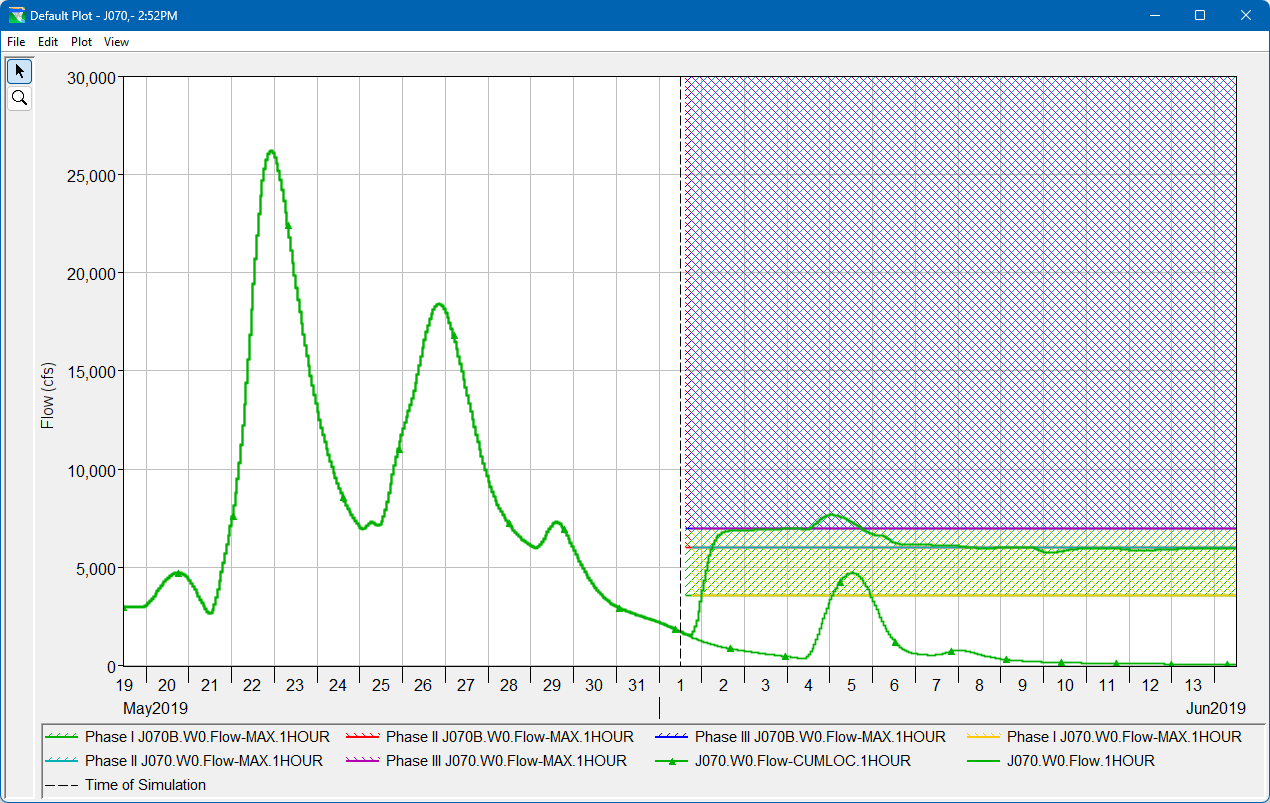Click the yellow line swatch for Phase I J070
This screenshot has width=1270, height=803.
point(983,737)
